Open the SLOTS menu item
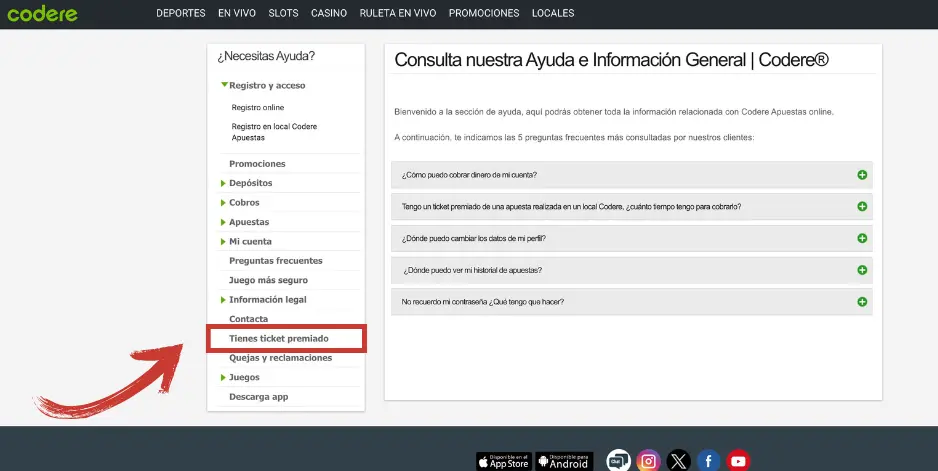This screenshot has height=471, width=938. pos(284,13)
